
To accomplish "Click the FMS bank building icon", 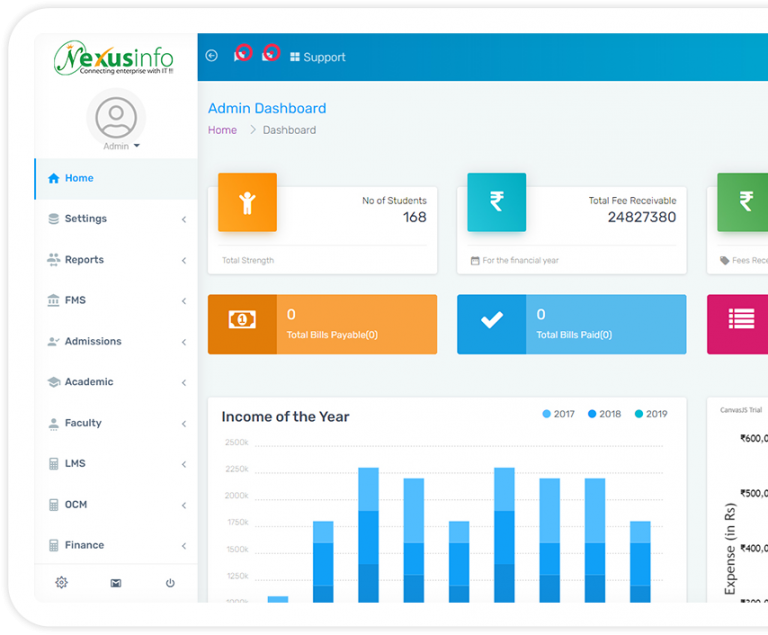I will pyautogui.click(x=53, y=300).
